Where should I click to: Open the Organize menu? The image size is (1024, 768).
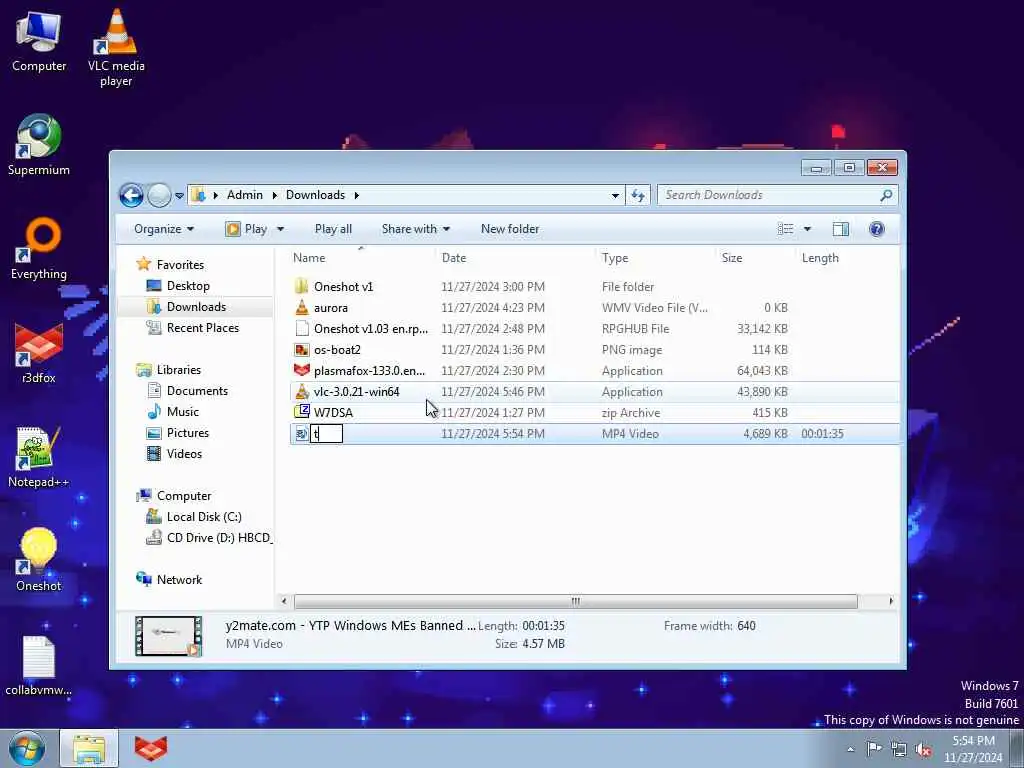tap(164, 229)
